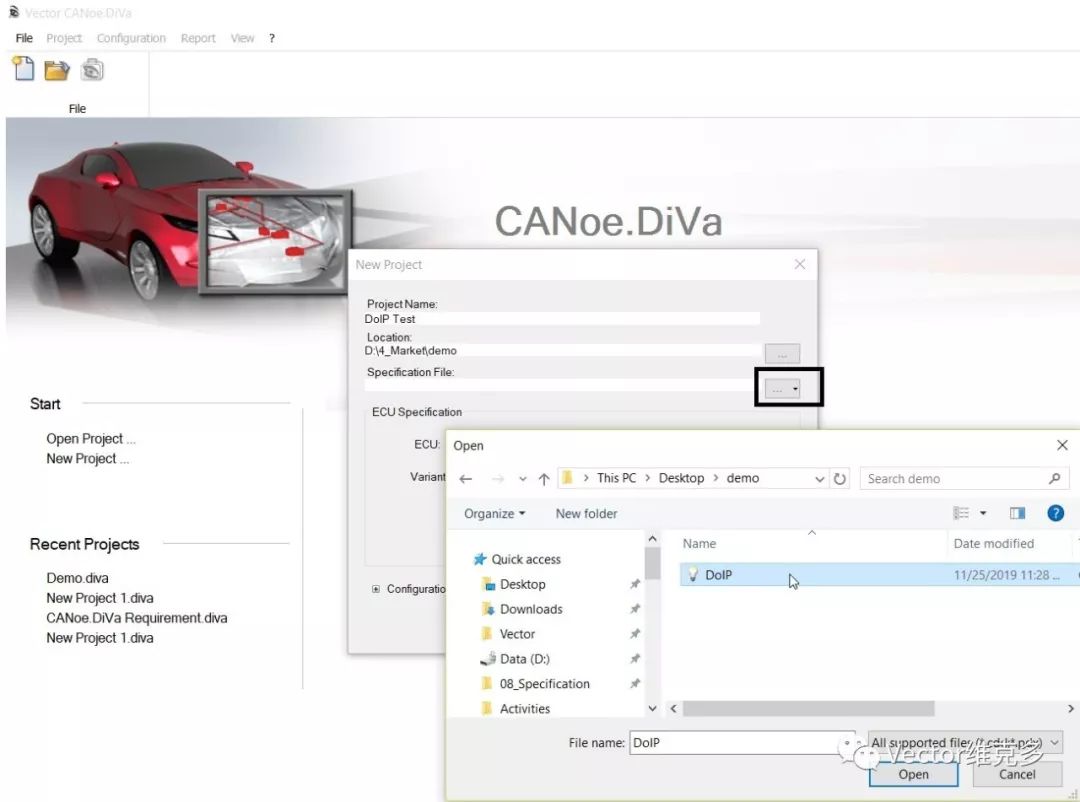
Task: Open recent project Demo.diva
Action: click(77, 578)
